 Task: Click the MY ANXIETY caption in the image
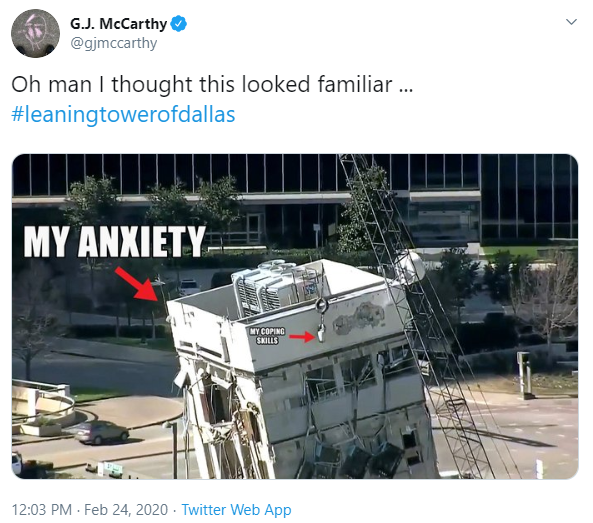point(115,241)
